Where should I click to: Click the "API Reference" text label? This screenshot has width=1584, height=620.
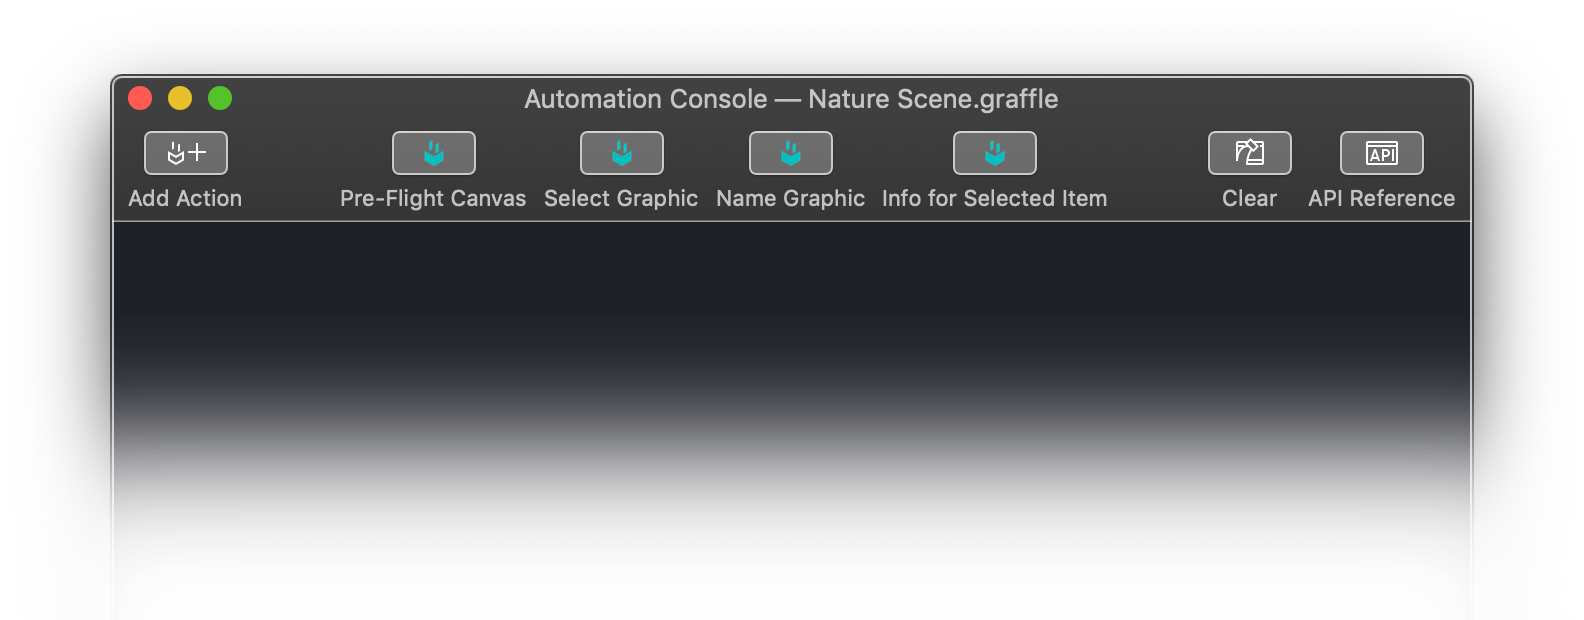(1381, 198)
